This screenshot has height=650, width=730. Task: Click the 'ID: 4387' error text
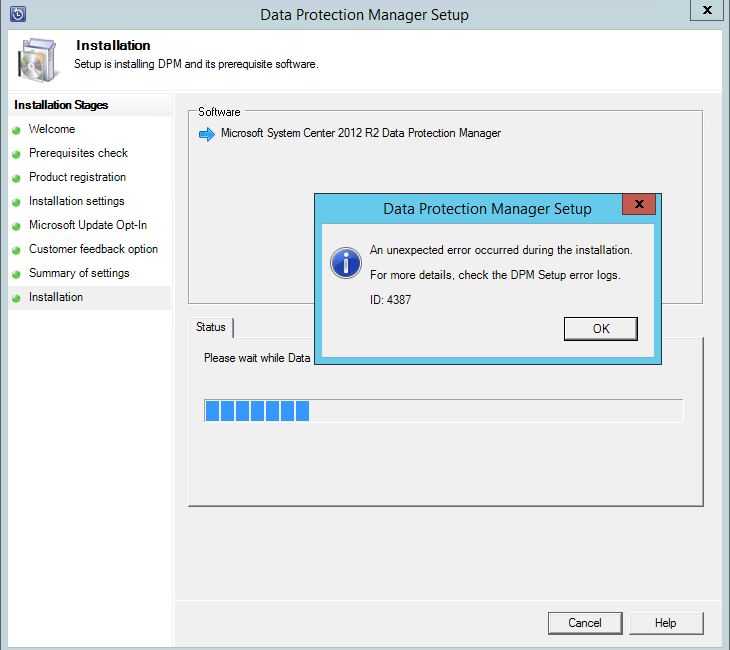coord(390,300)
